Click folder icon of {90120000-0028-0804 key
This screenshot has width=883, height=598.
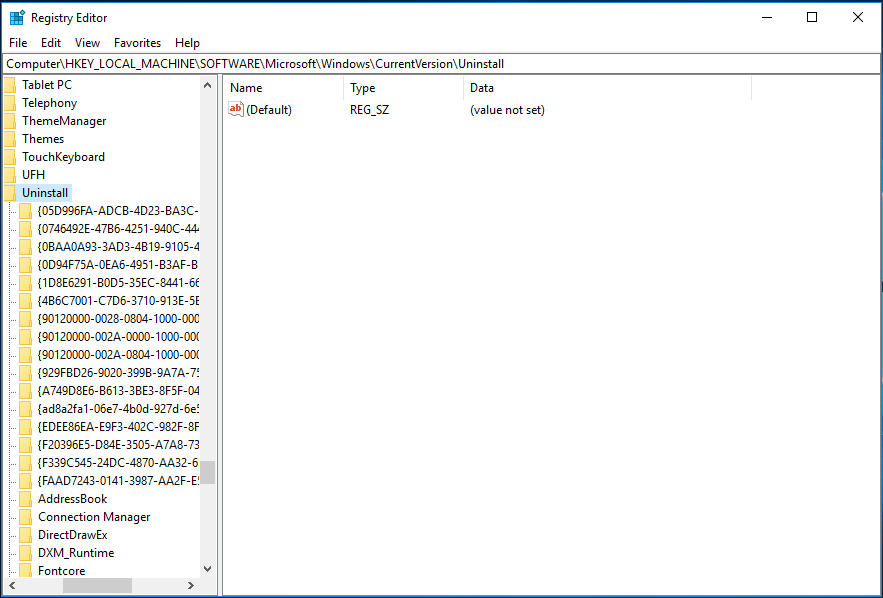25,319
